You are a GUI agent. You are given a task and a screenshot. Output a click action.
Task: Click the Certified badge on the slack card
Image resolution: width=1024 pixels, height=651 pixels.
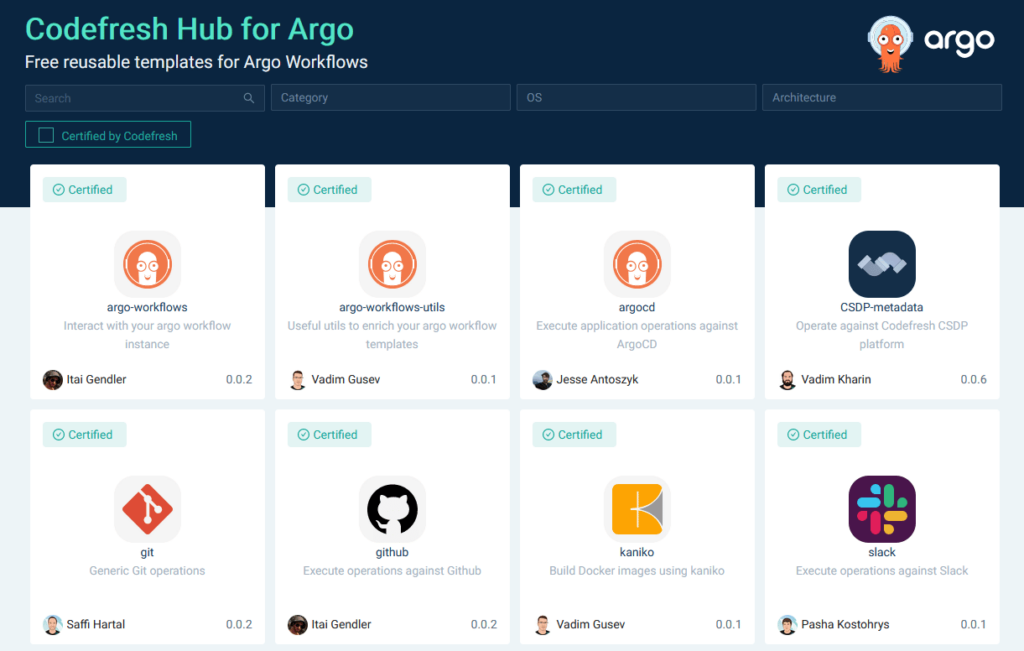pyautogui.click(x=818, y=434)
